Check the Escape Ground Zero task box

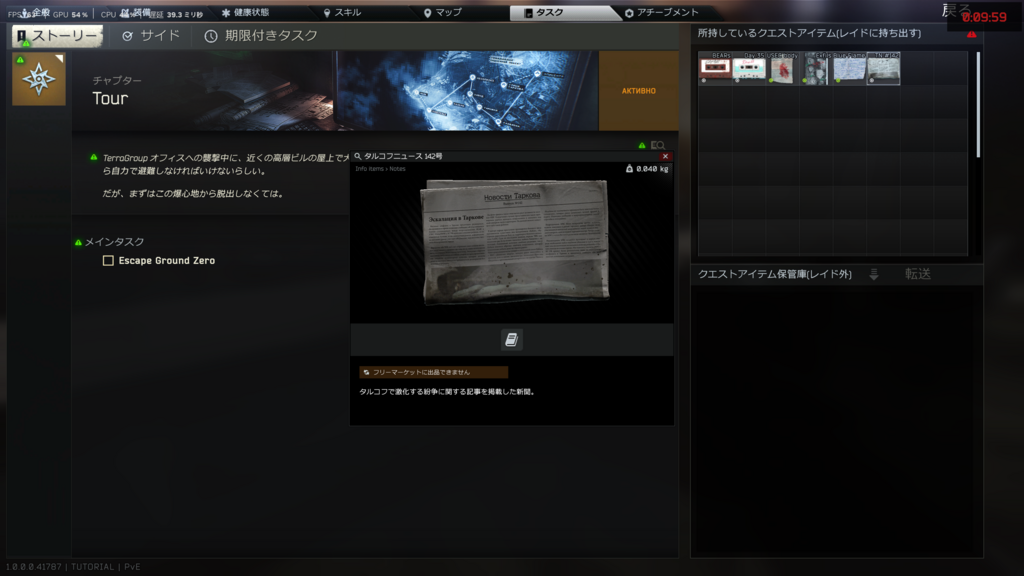(109, 261)
